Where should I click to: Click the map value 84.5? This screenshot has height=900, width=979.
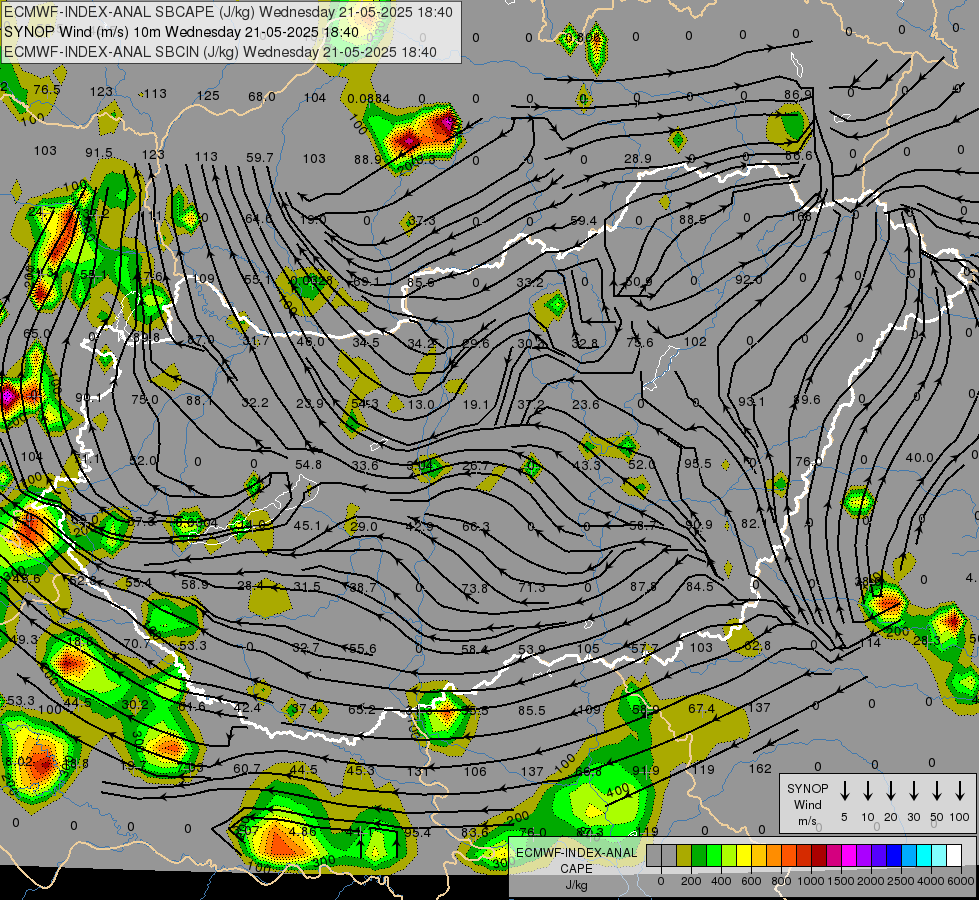(699, 586)
